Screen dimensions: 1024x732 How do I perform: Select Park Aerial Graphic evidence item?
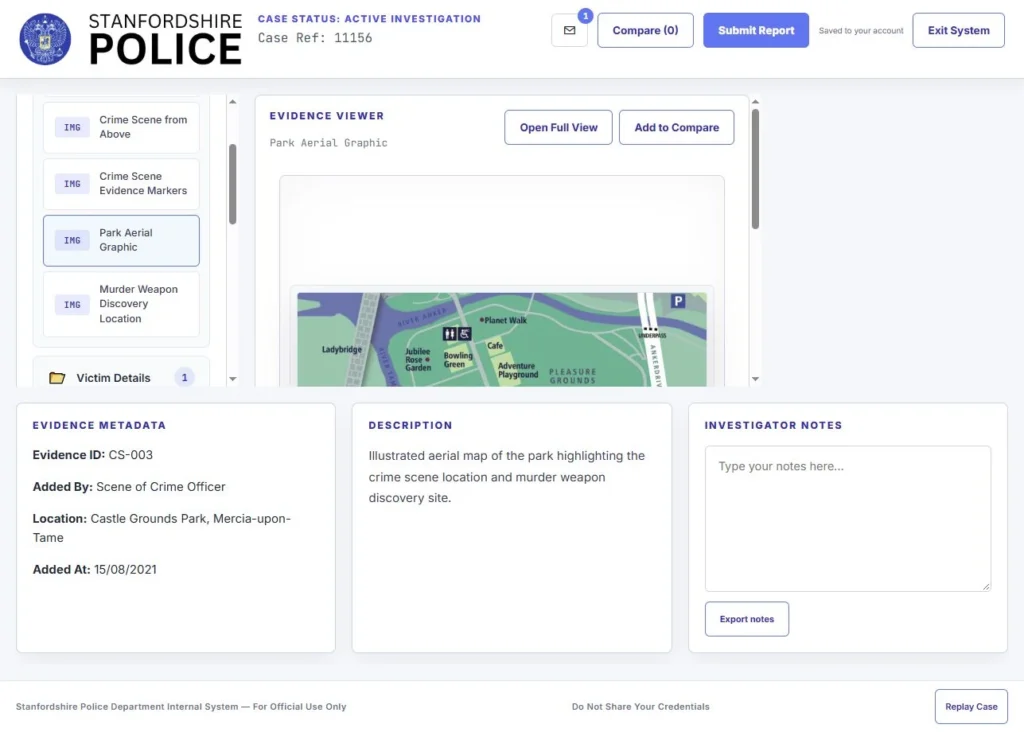(x=121, y=240)
